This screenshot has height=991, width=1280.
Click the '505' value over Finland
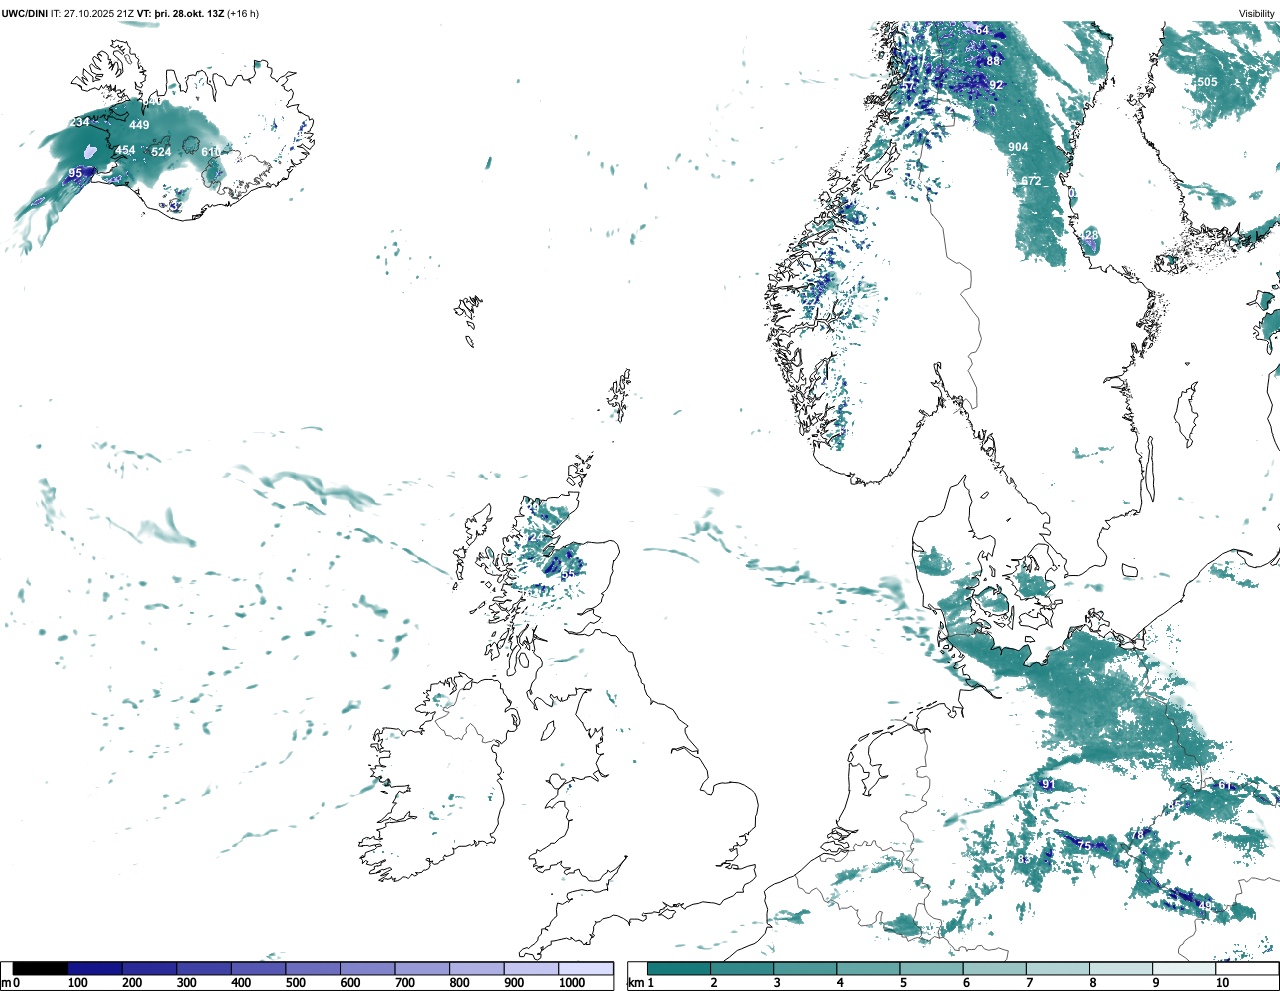coord(1207,82)
